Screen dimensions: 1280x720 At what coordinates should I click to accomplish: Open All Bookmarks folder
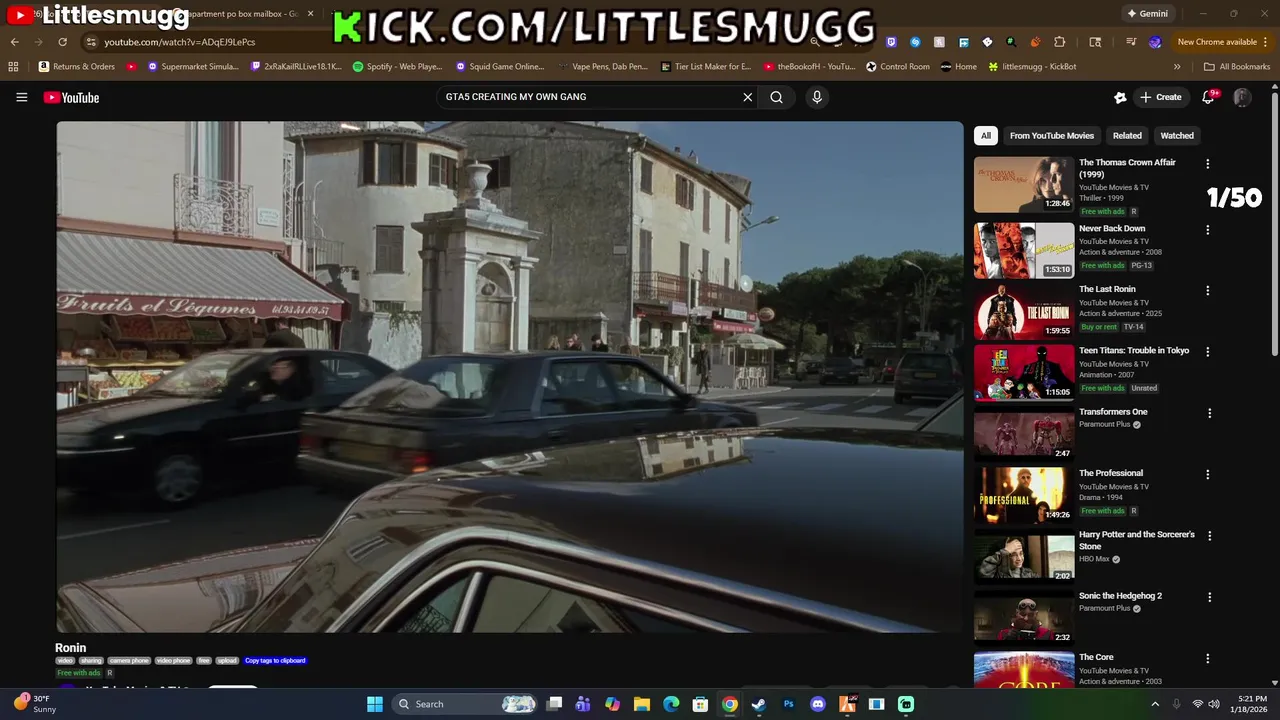[1237, 67]
